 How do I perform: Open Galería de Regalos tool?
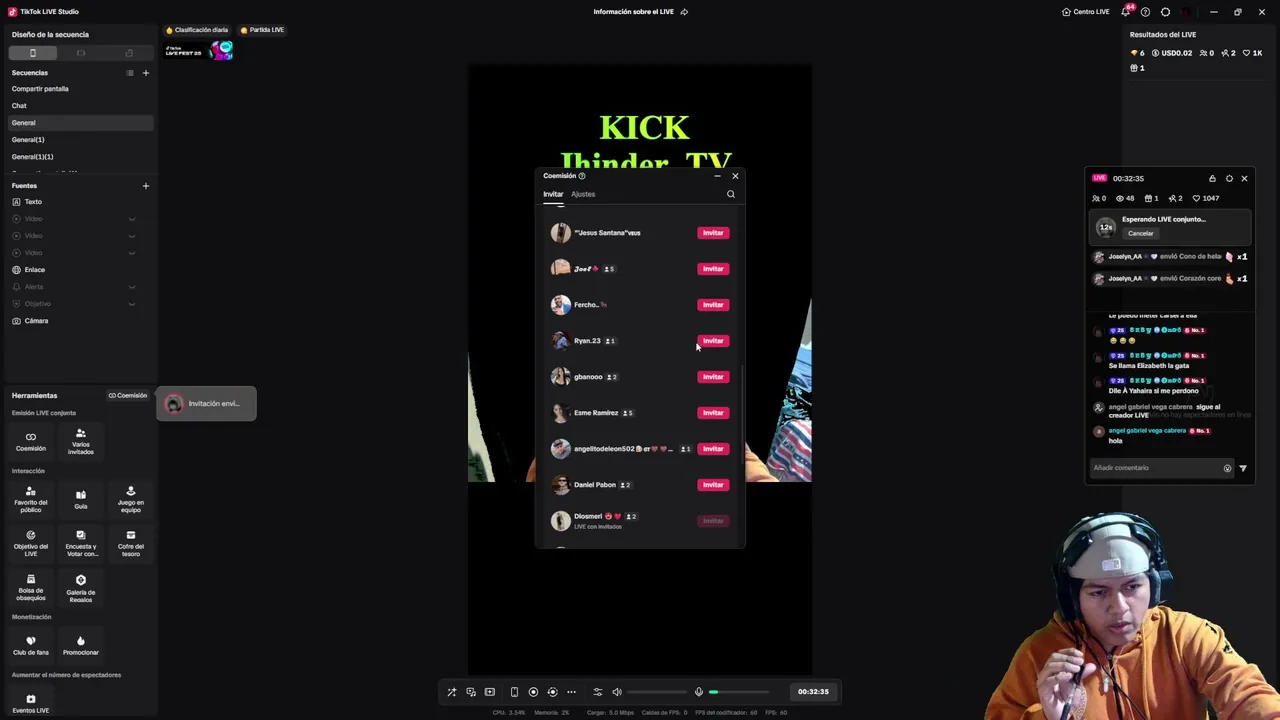coord(81,588)
